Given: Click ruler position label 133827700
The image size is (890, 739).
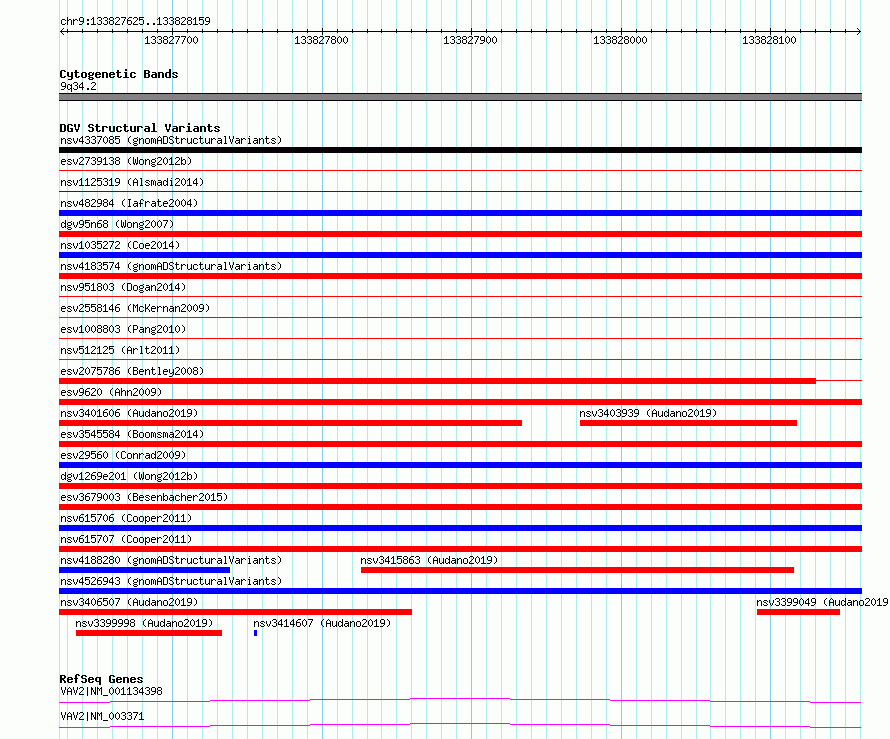Looking at the screenshot, I should pyautogui.click(x=171, y=40).
